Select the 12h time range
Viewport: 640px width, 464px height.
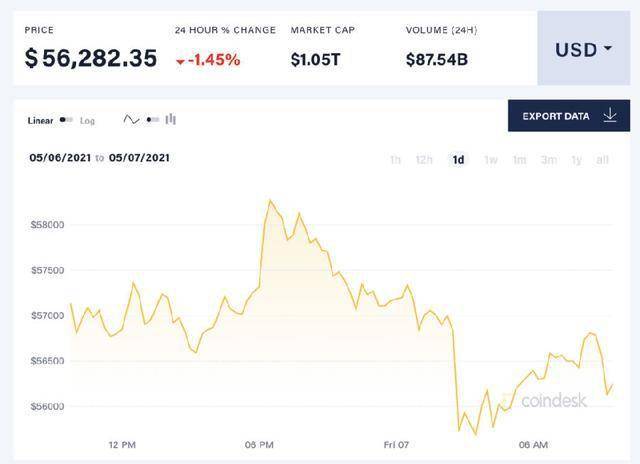(x=424, y=160)
